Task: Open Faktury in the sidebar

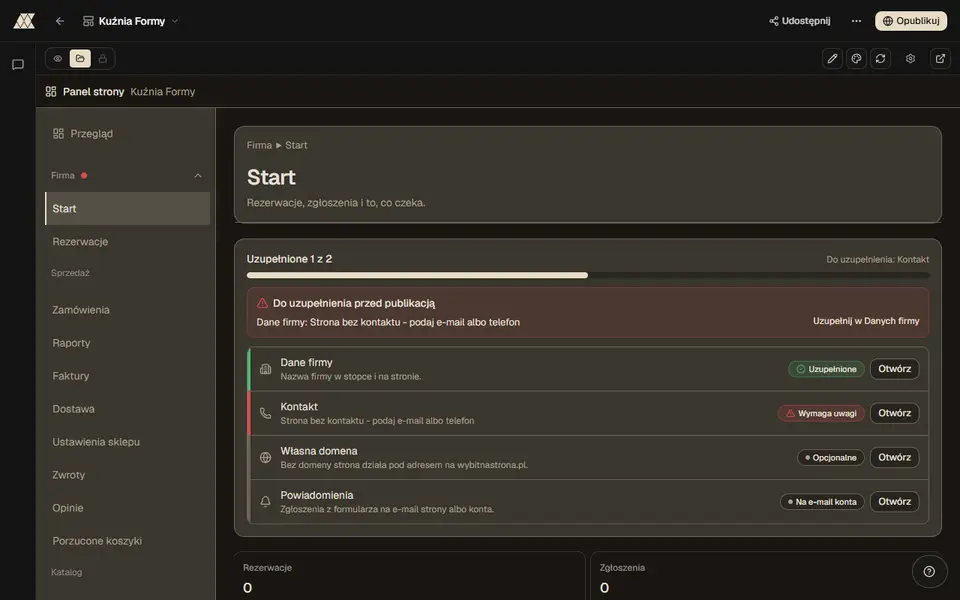Action: point(127,376)
